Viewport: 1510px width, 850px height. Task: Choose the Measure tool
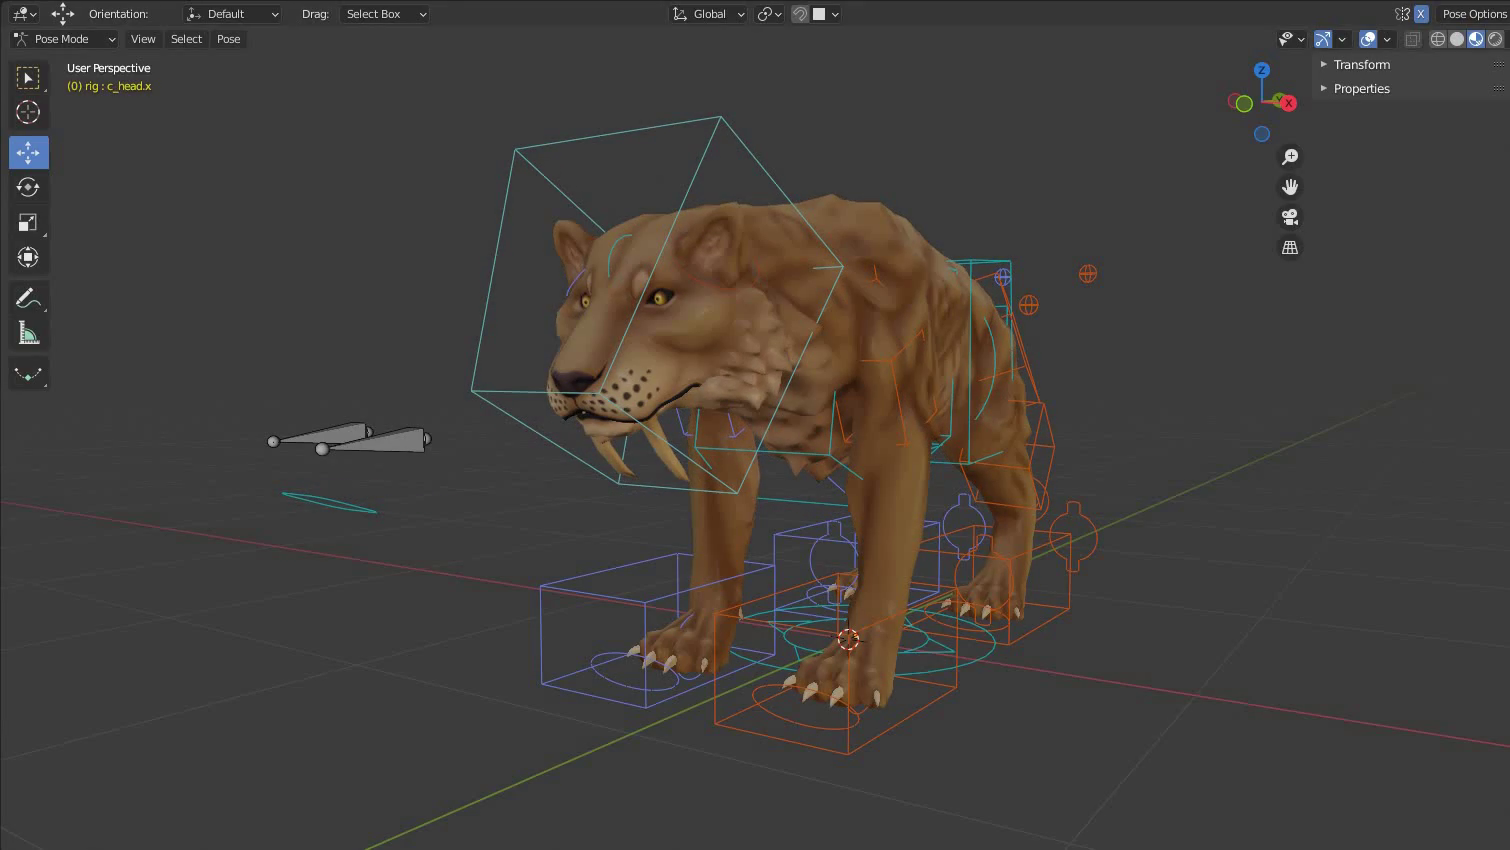[28, 333]
